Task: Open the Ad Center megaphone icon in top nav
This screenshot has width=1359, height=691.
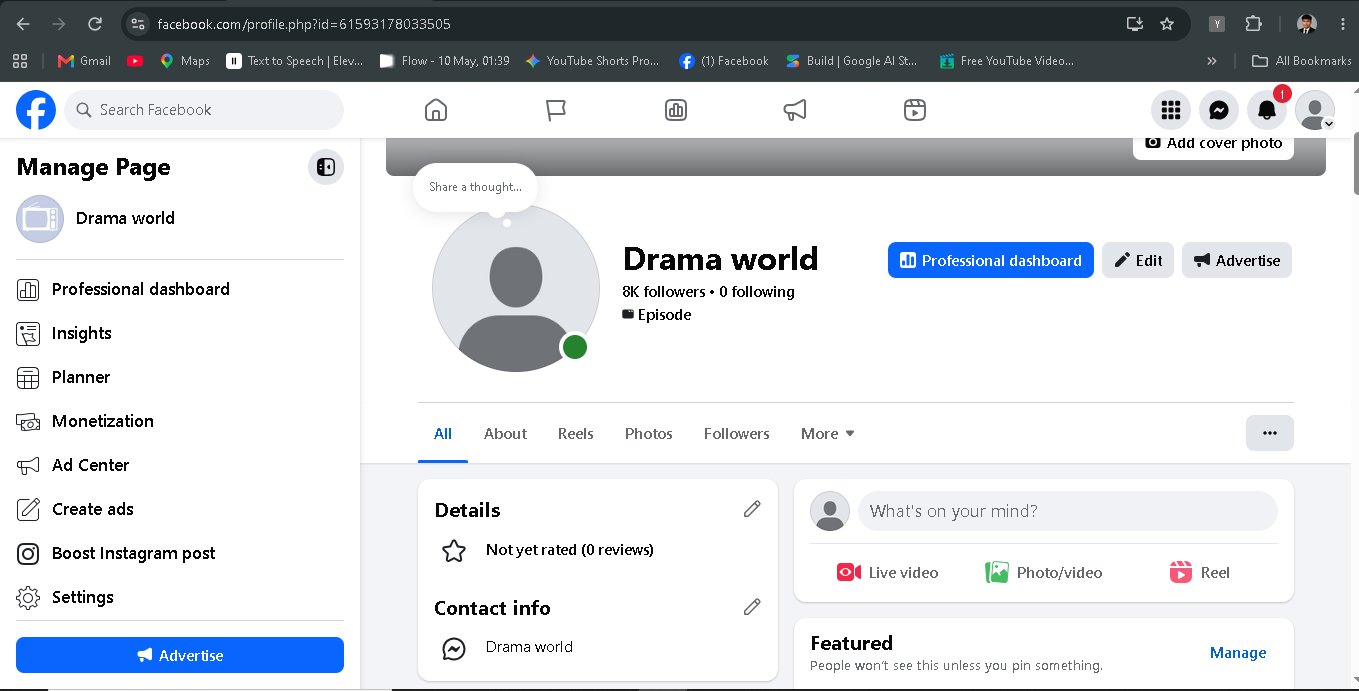Action: click(x=795, y=110)
